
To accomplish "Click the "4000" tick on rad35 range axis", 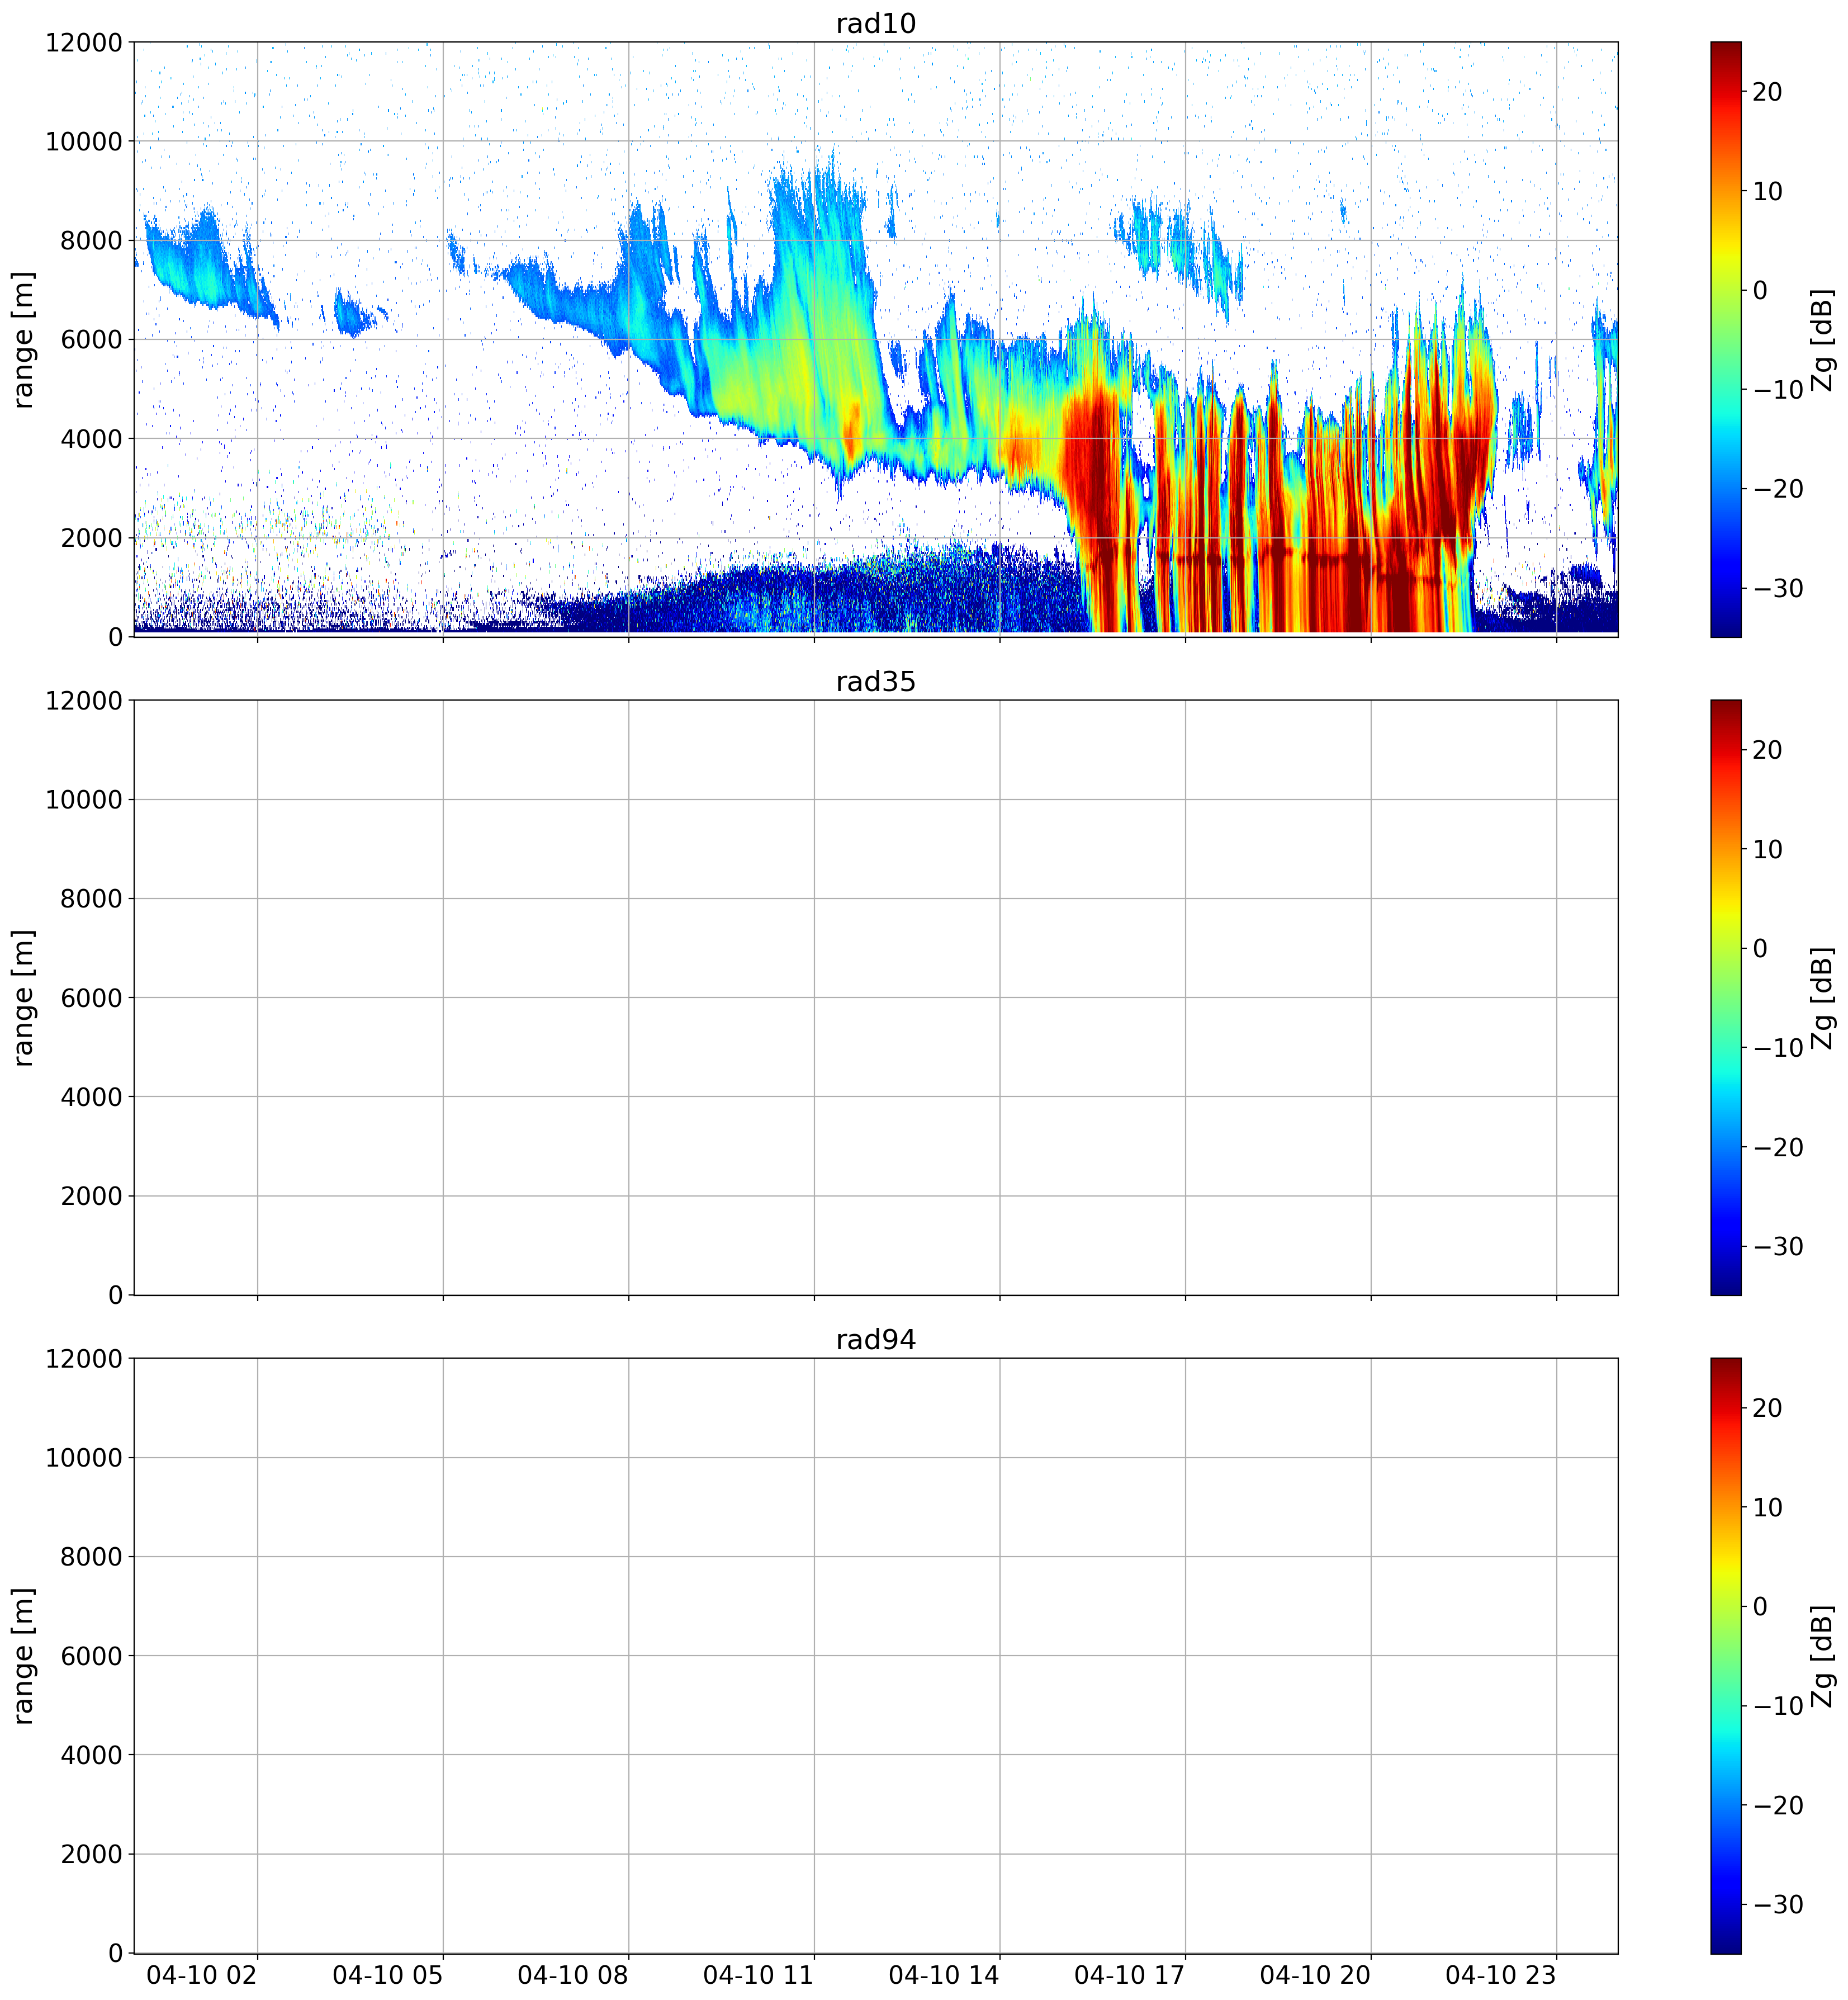I will click(92, 1097).
